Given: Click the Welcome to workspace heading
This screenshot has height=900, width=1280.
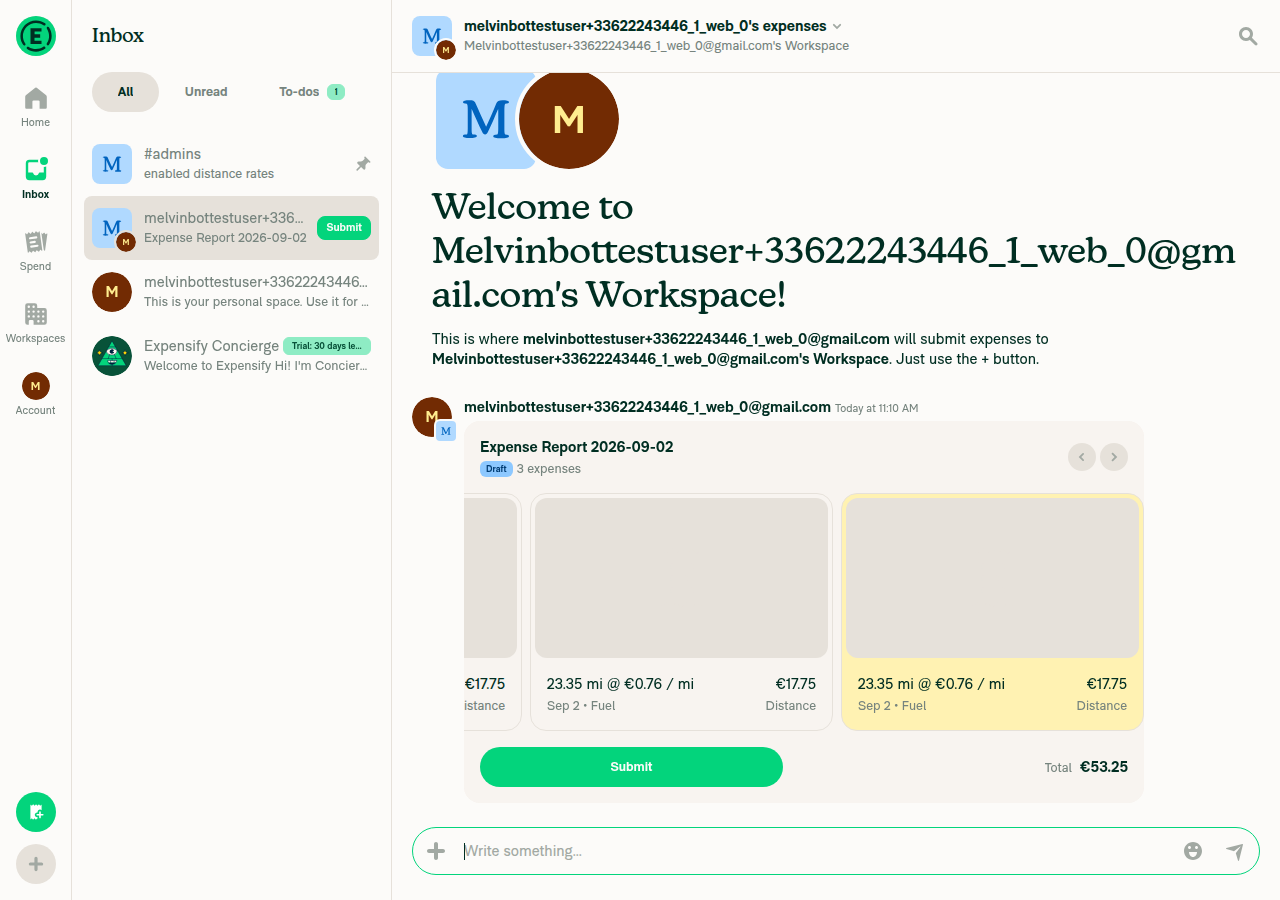Looking at the screenshot, I should 834,251.
